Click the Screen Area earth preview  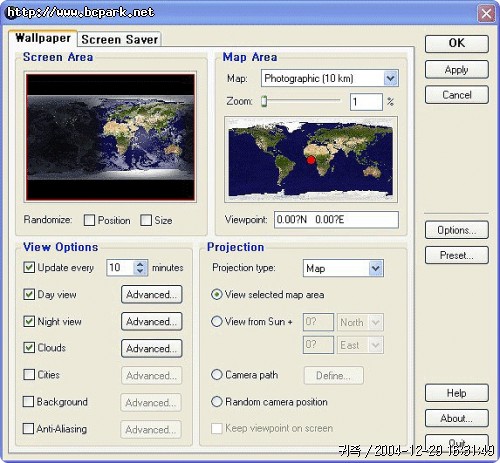[x=110, y=137]
